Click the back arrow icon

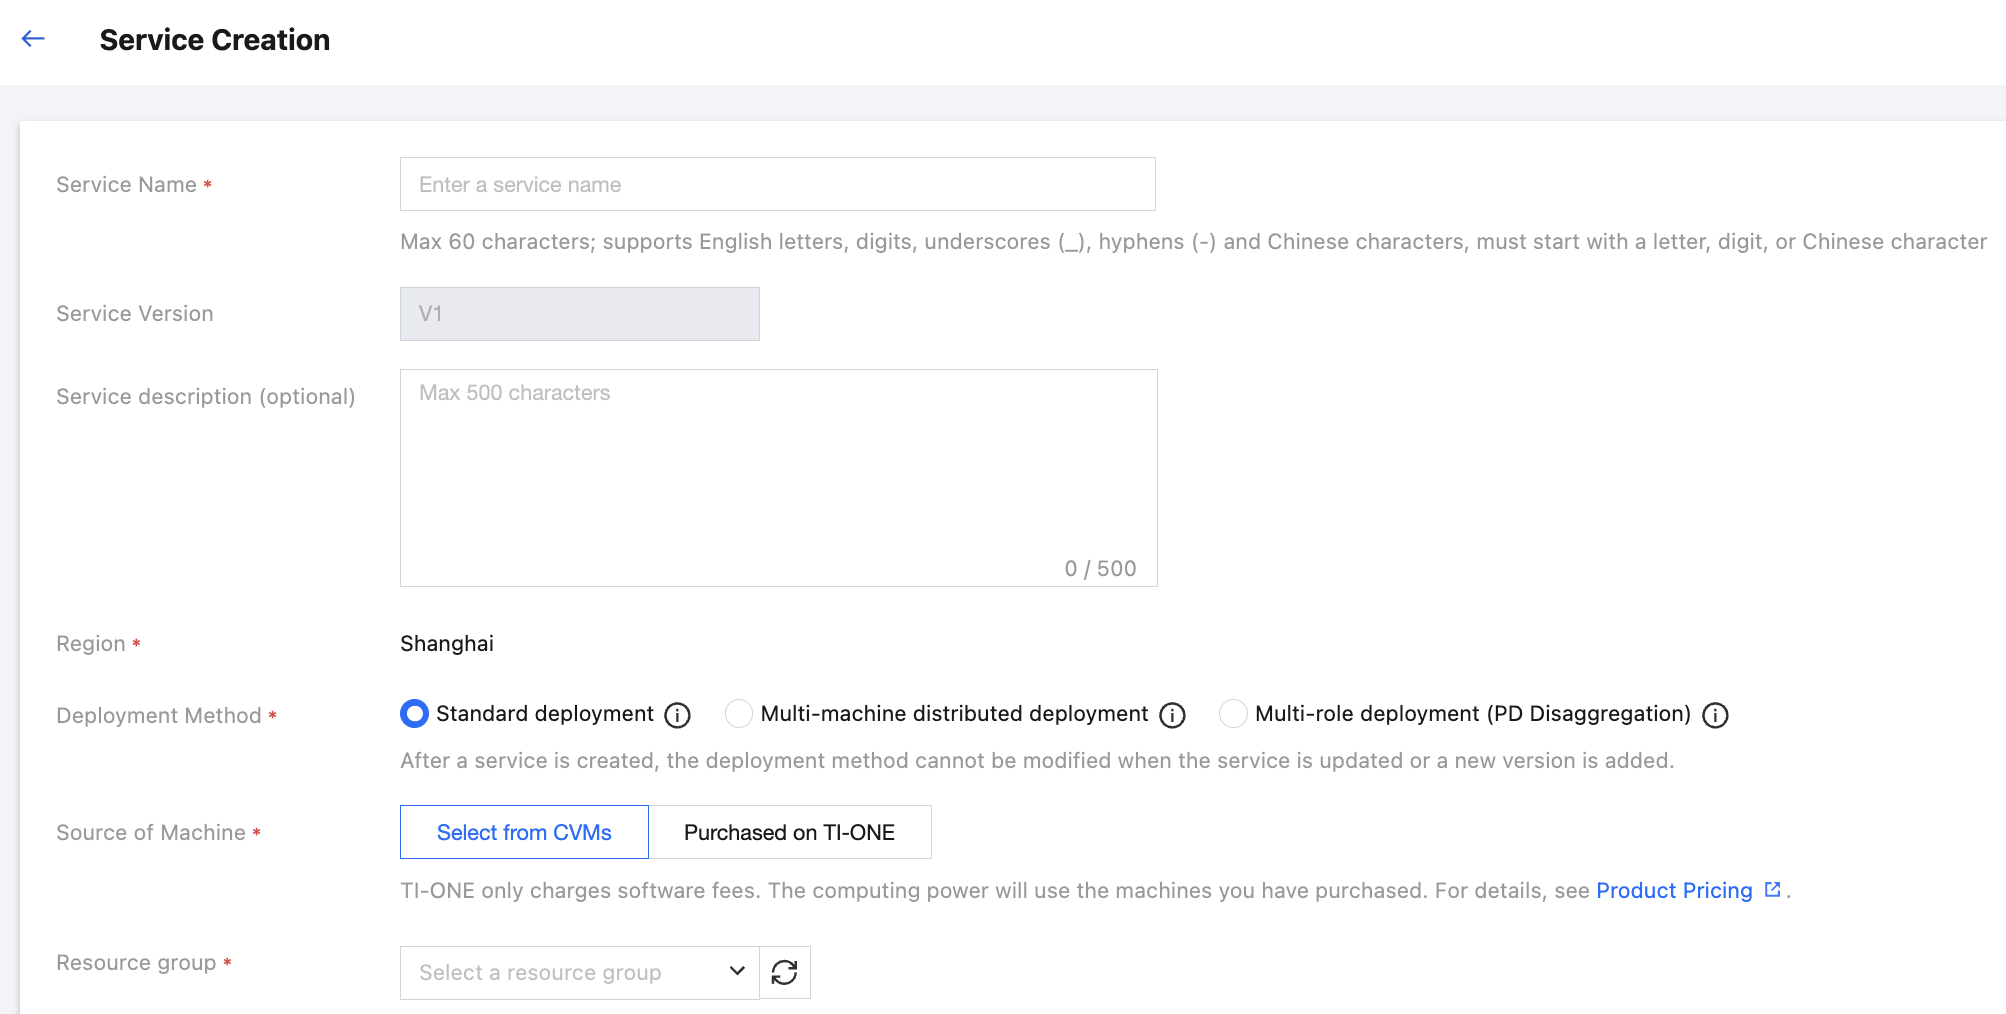[33, 39]
